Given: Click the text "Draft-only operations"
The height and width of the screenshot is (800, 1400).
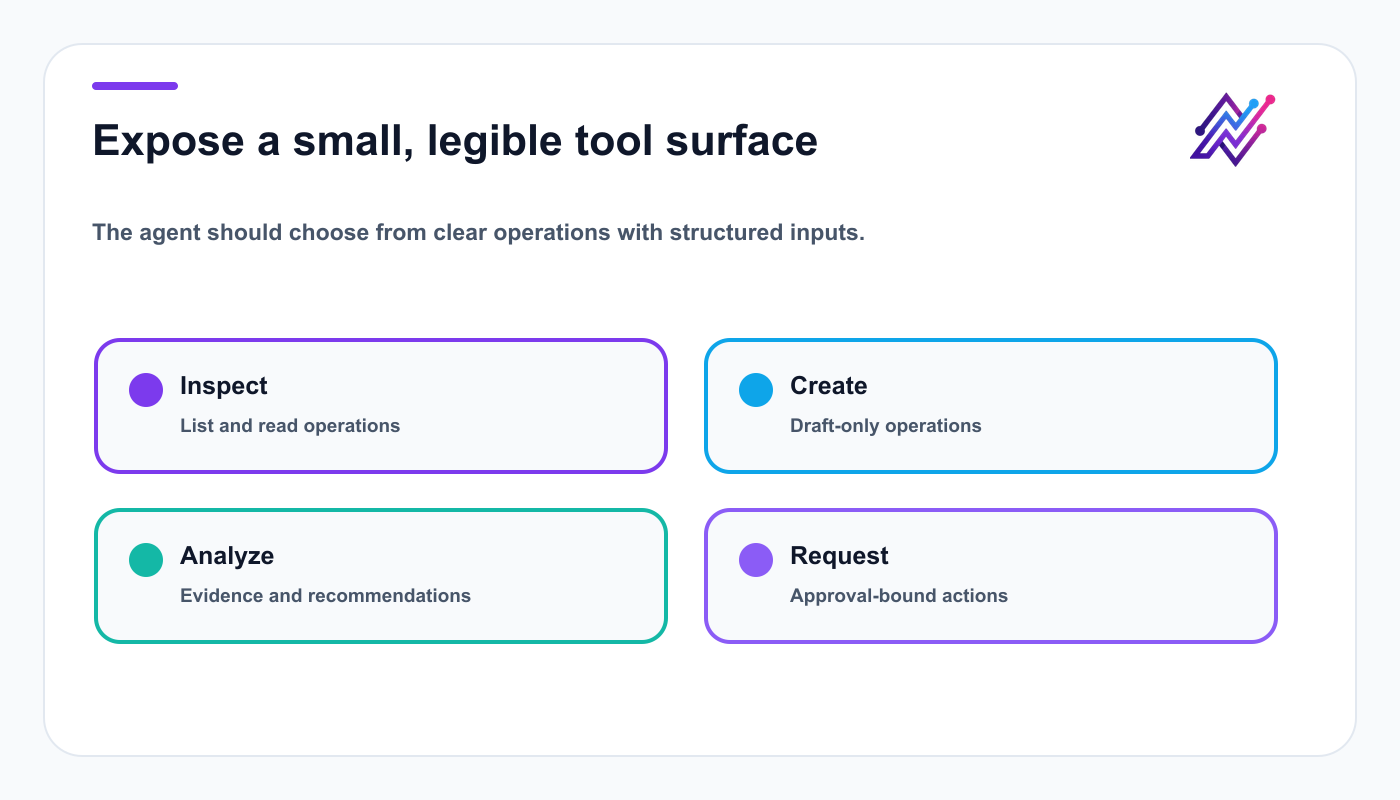Looking at the screenshot, I should click(886, 426).
